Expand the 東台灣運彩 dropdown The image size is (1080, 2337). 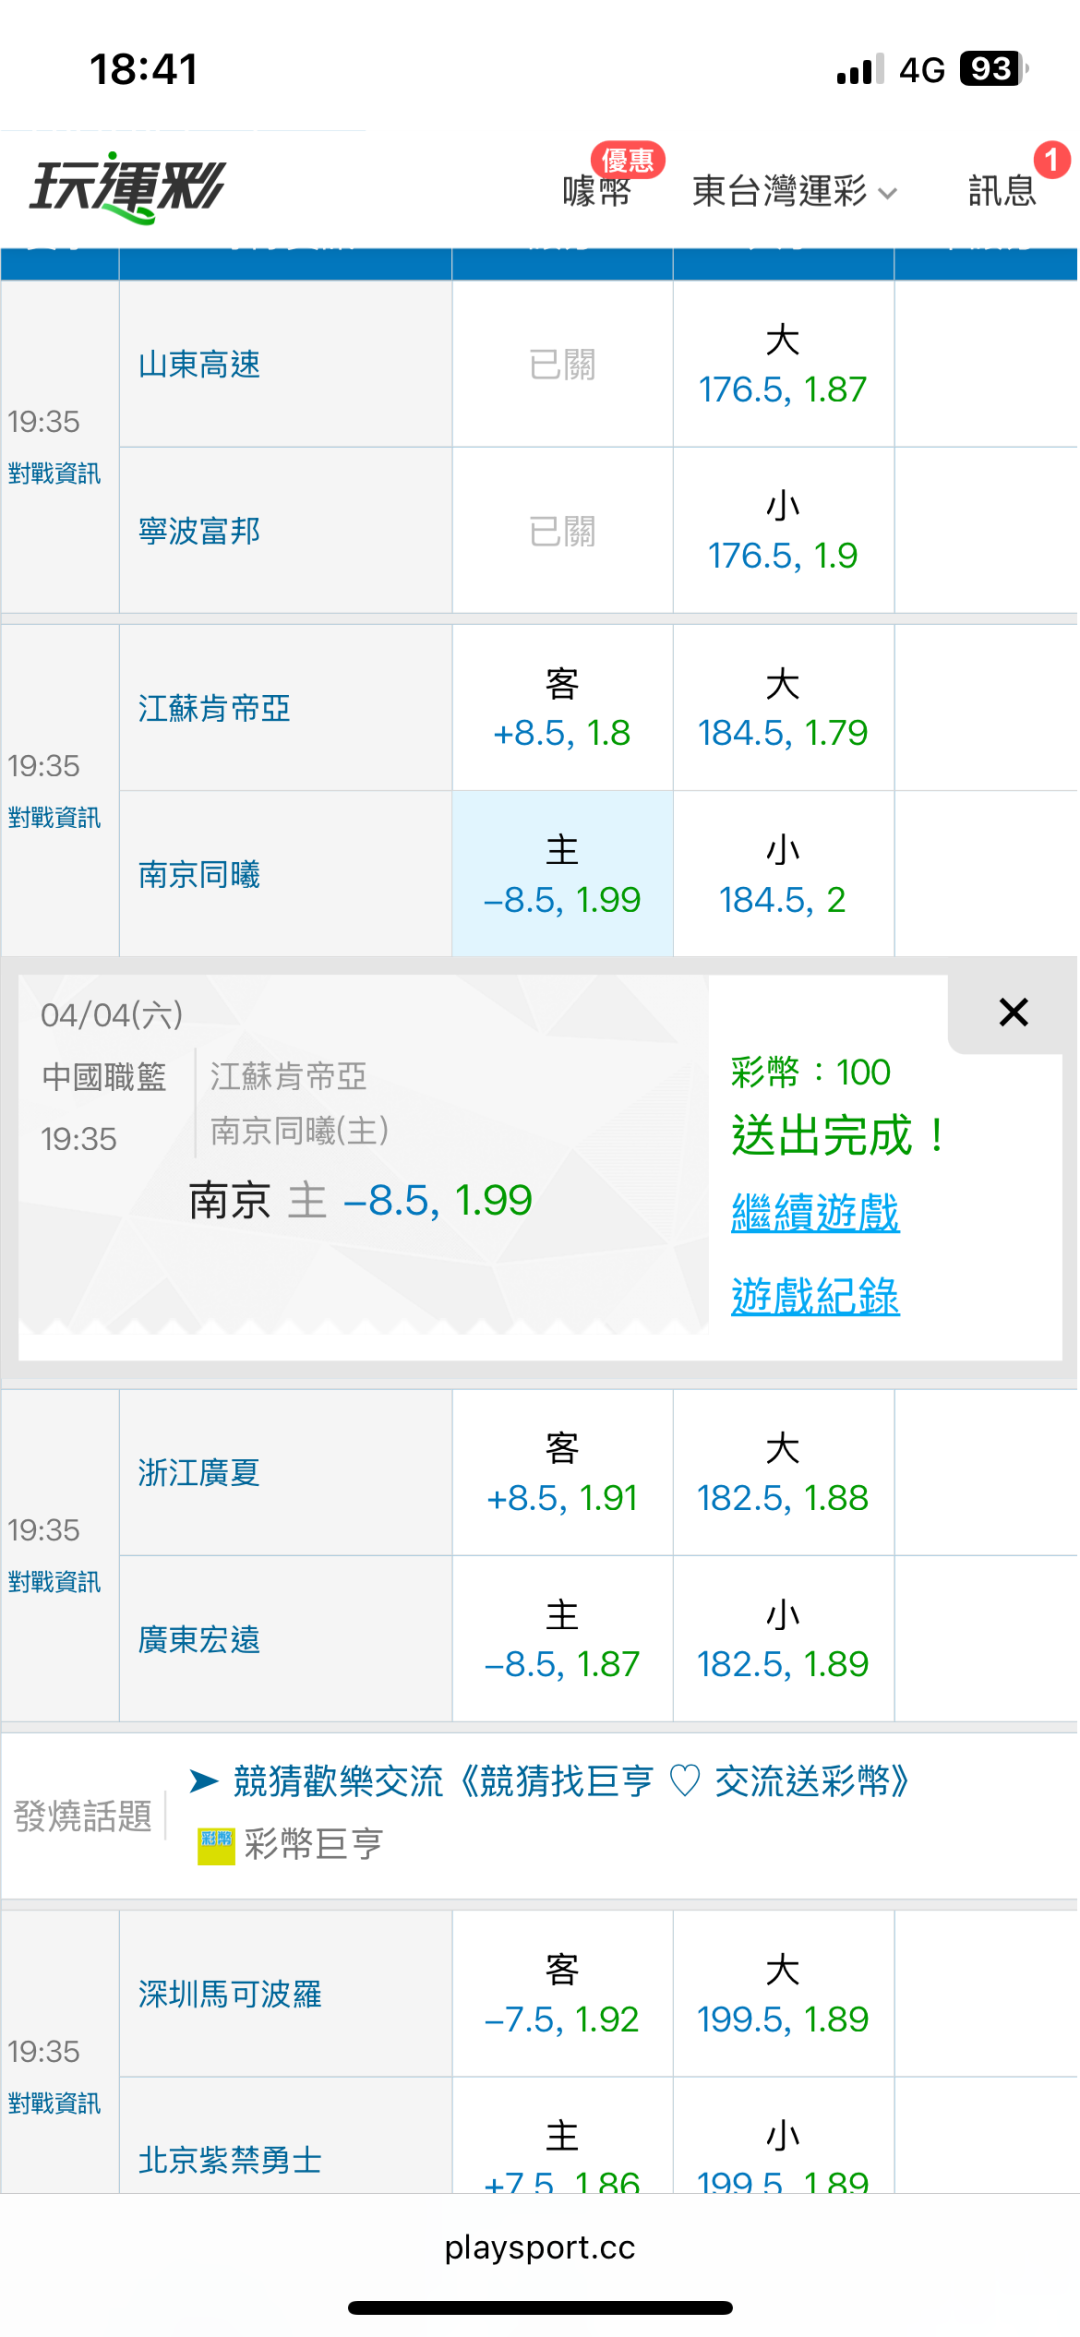coord(794,190)
